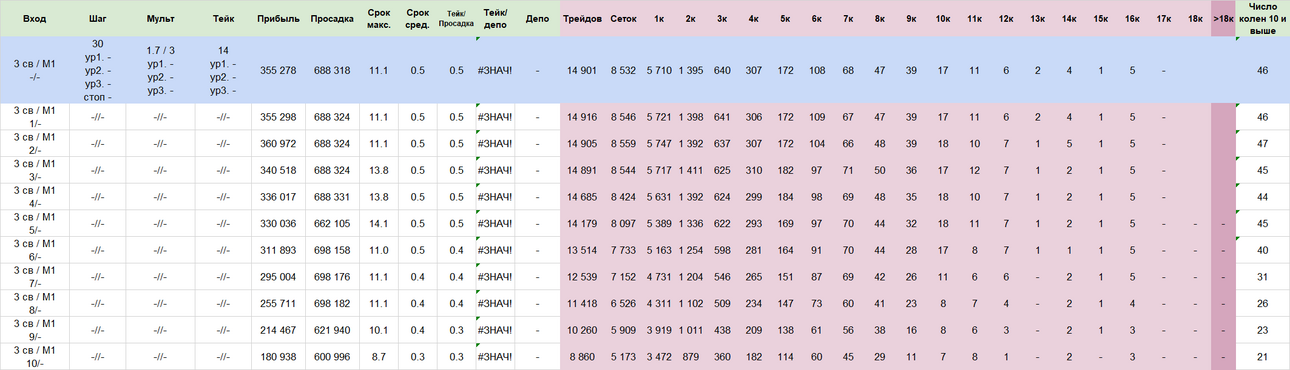Screen dimensions: 1290x370
Task: Select trades cell 14 901
Action: point(581,71)
